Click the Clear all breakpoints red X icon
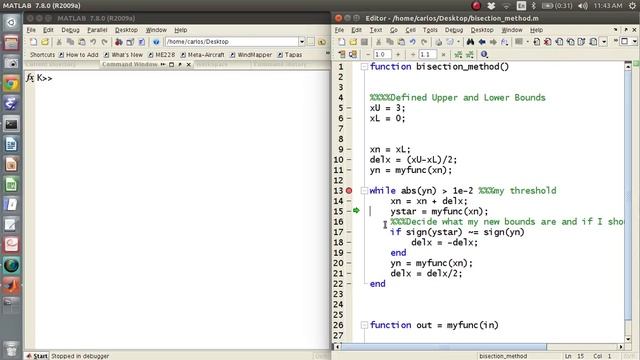640x360 pixels. pyautogui.click(x=548, y=42)
